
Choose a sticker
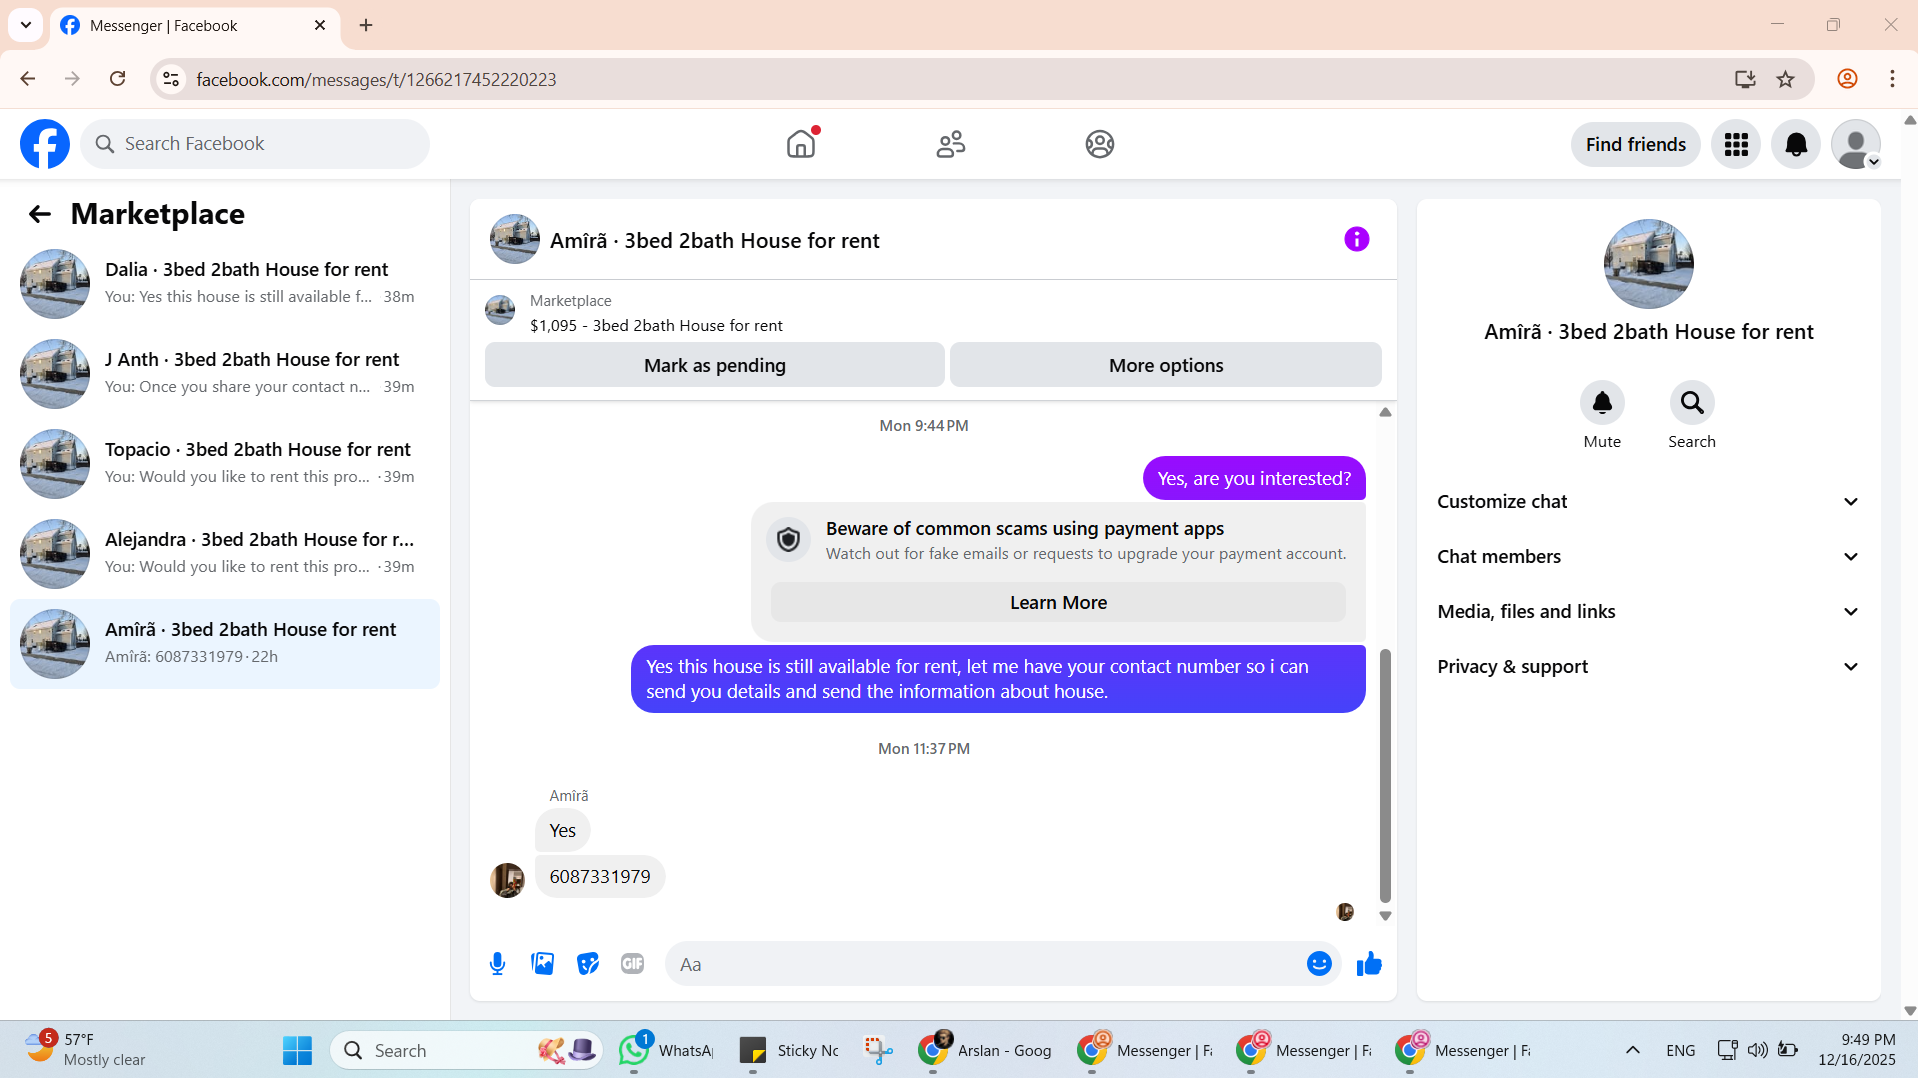pos(588,964)
